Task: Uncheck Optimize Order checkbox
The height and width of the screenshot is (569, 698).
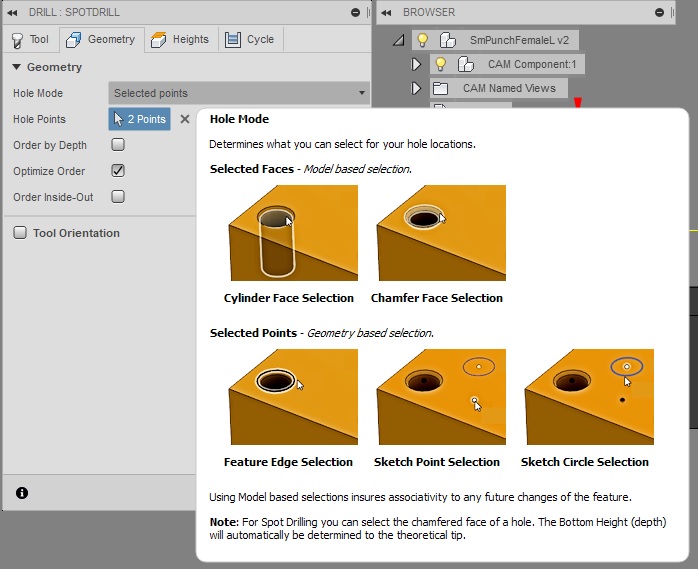Action: coord(118,171)
